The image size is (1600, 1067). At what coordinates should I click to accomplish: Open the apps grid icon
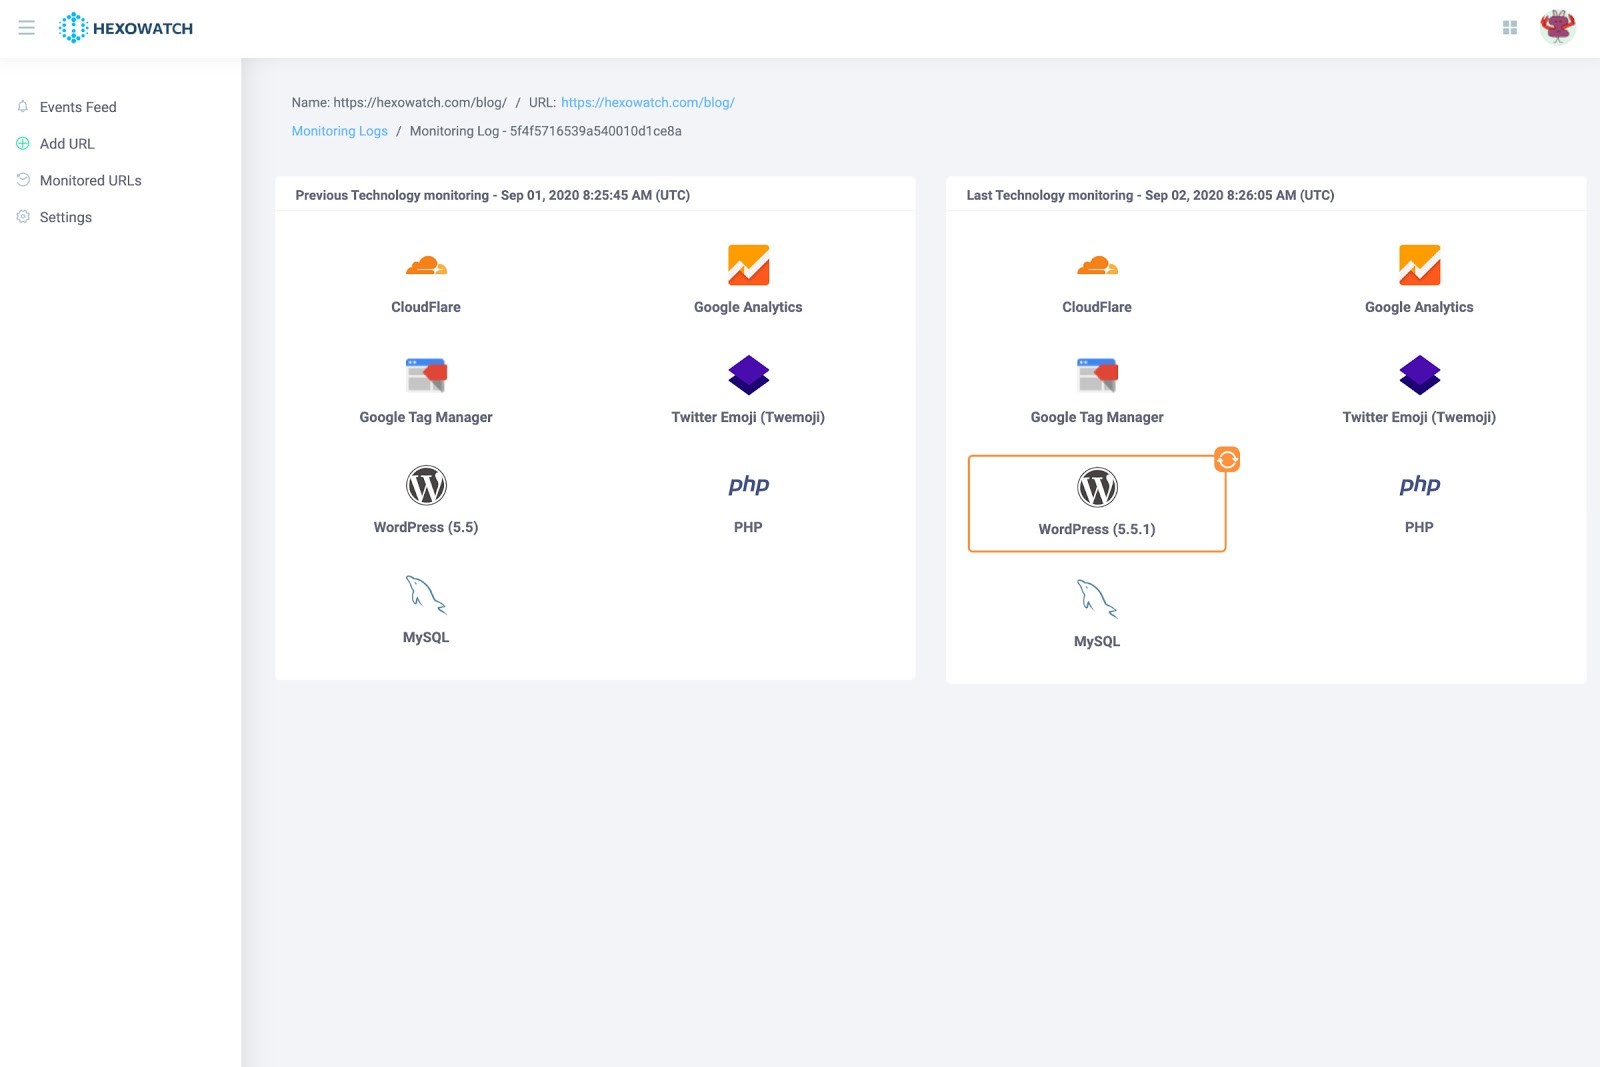[1510, 28]
